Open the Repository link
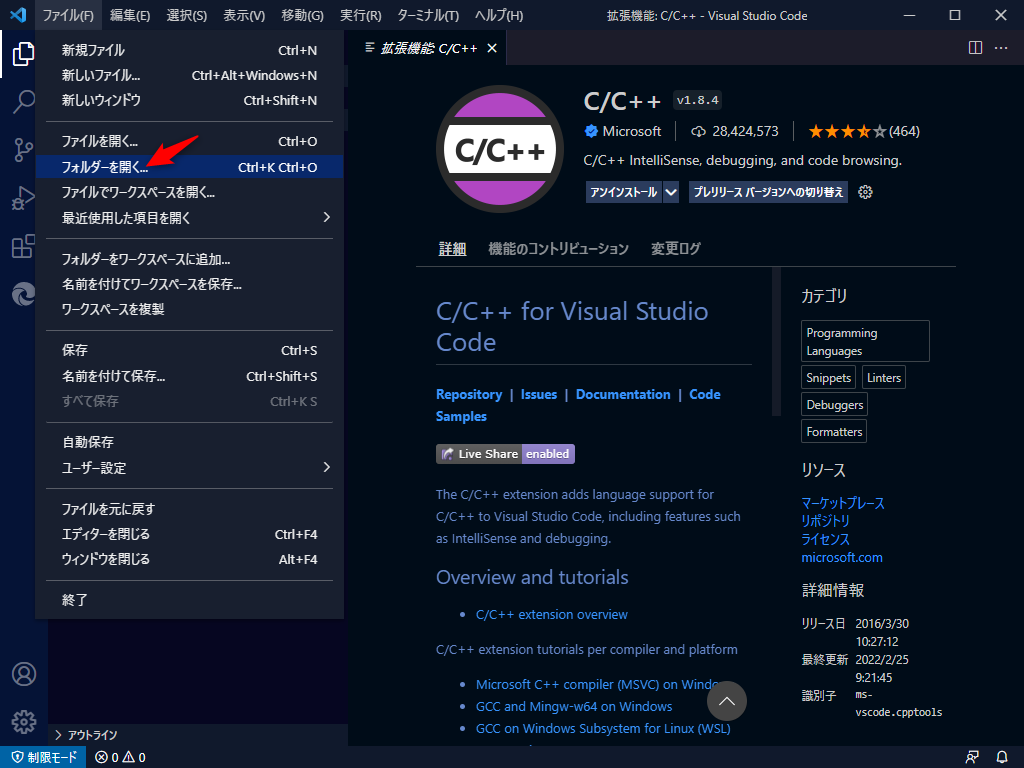Image resolution: width=1024 pixels, height=768 pixels. (469, 394)
